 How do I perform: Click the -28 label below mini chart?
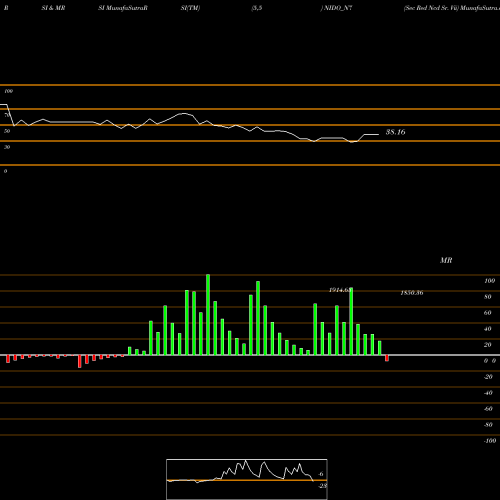point(323,486)
